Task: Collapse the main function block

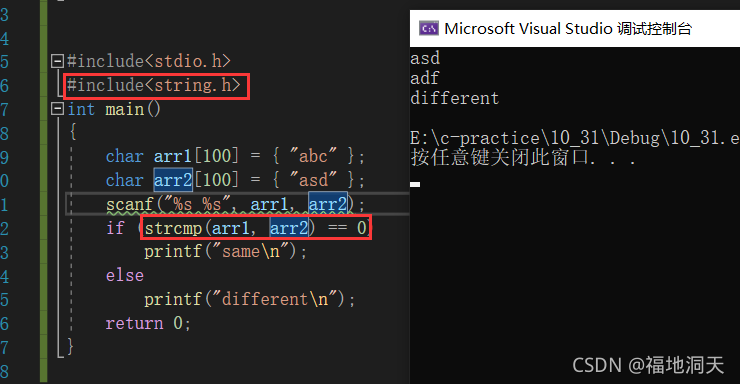Action: 58,109
